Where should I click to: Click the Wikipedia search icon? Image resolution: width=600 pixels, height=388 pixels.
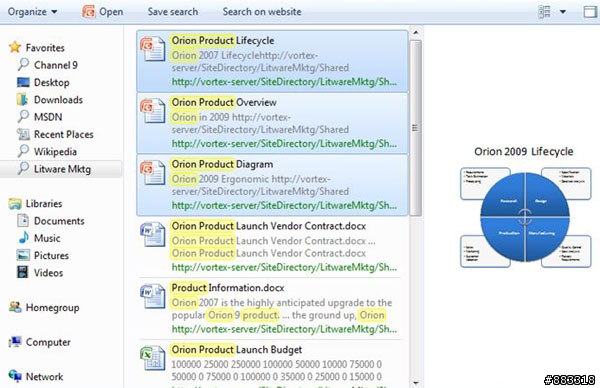point(23,151)
